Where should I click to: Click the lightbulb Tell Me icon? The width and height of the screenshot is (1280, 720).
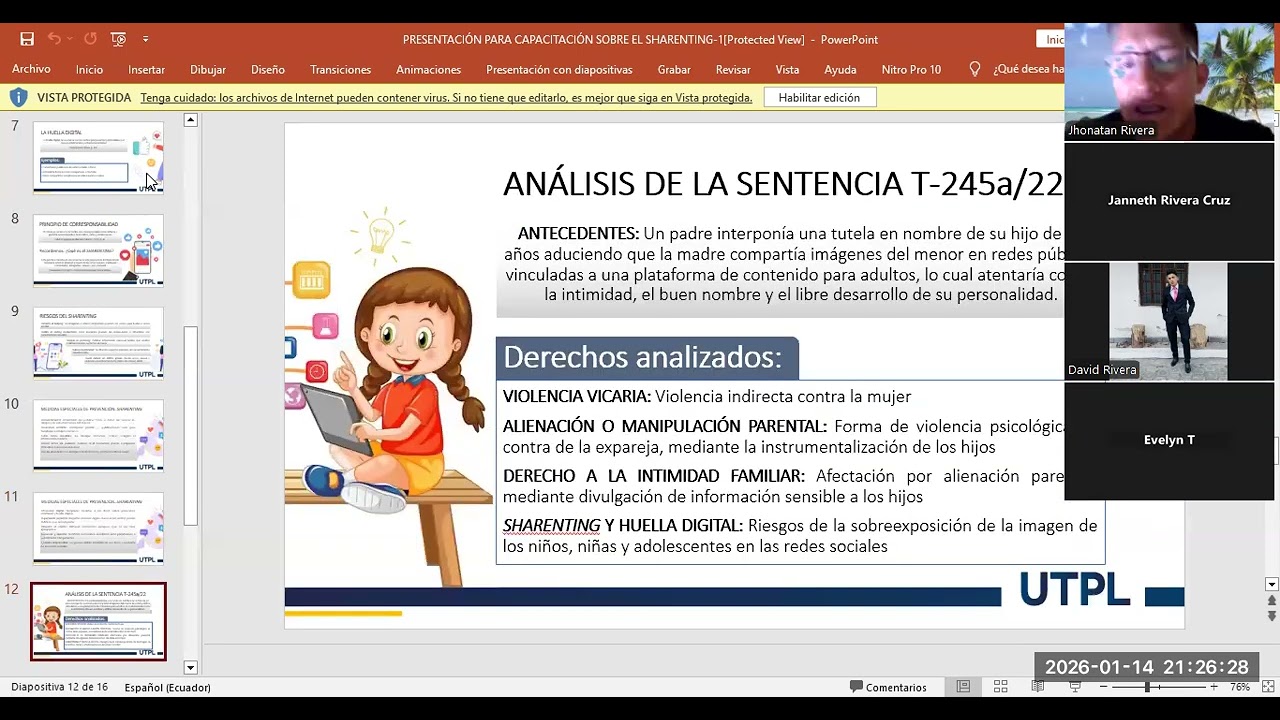pyautogui.click(x=975, y=69)
